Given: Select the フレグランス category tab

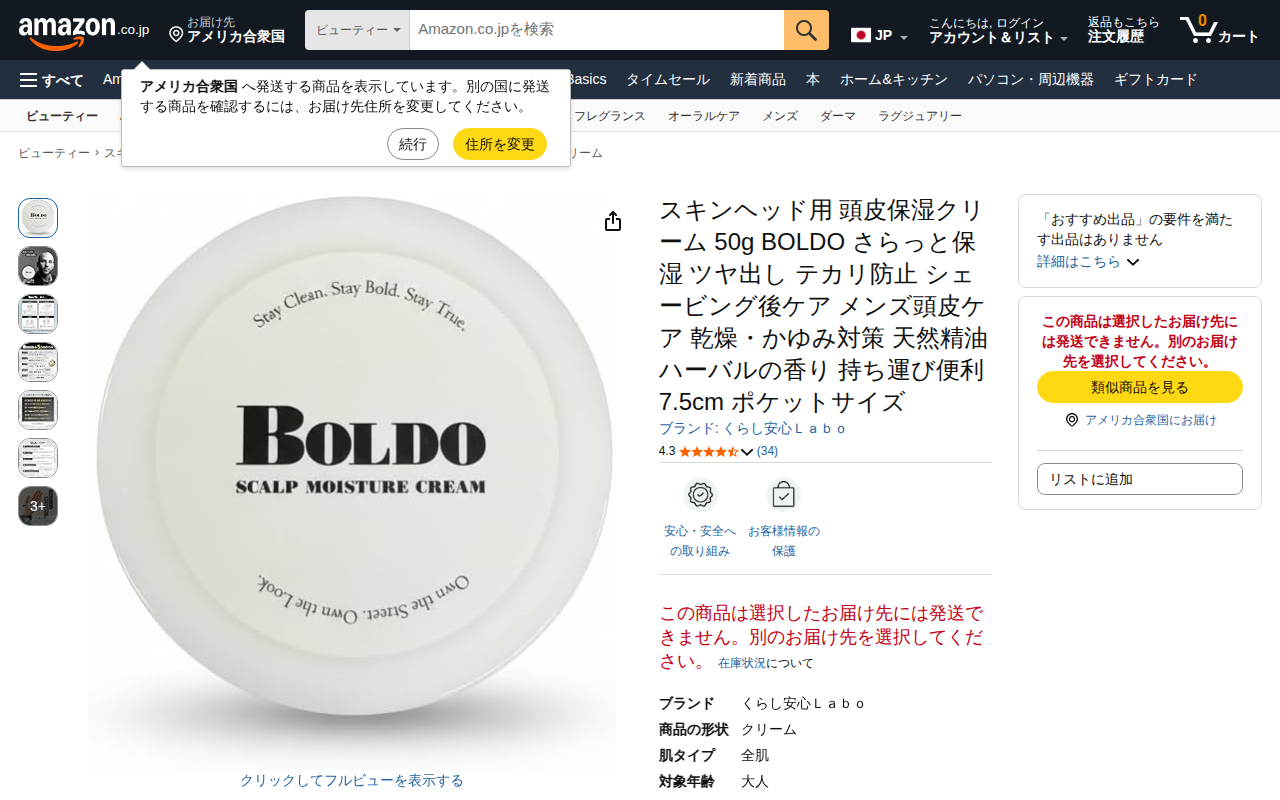Looking at the screenshot, I should click(x=610, y=116).
